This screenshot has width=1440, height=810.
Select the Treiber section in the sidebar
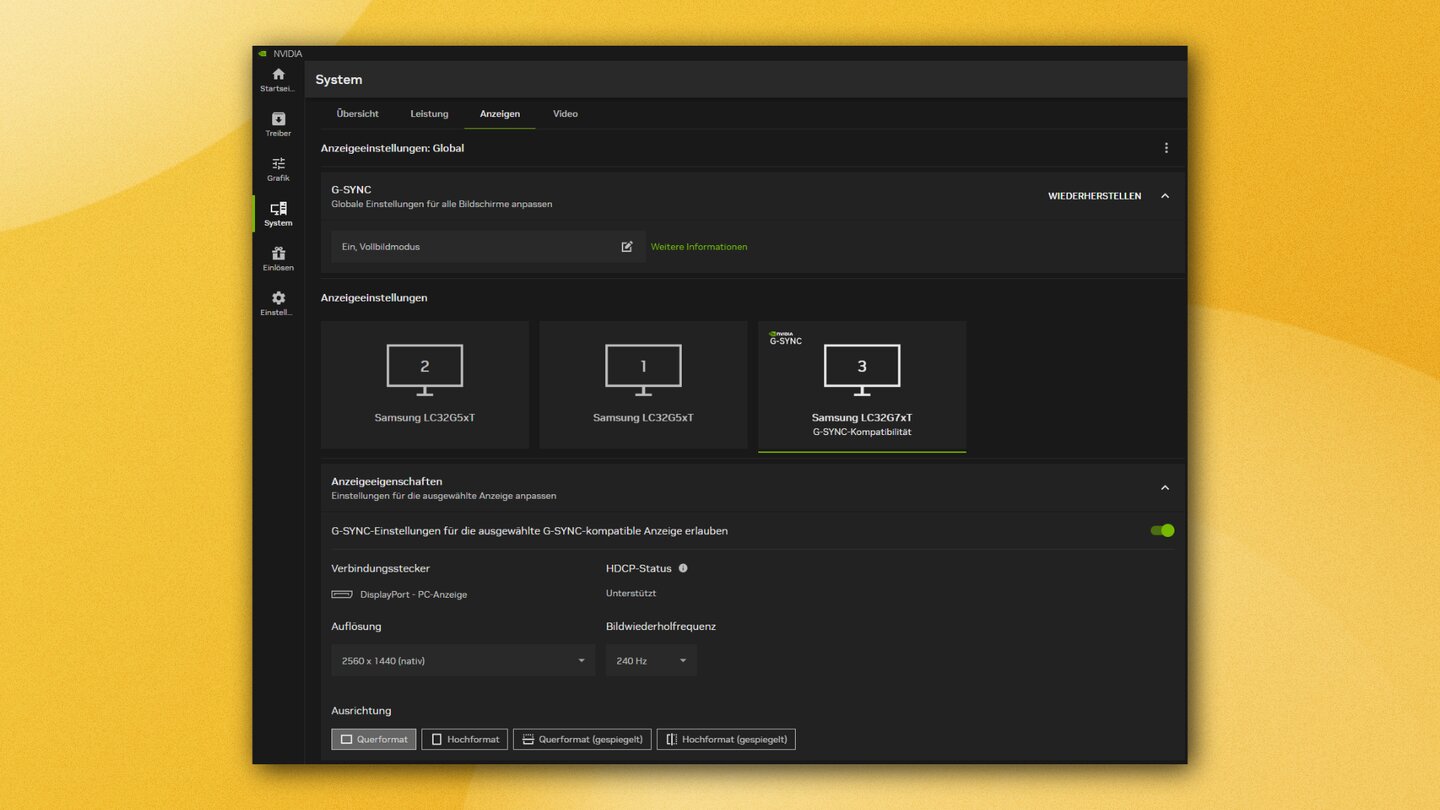coord(277,124)
